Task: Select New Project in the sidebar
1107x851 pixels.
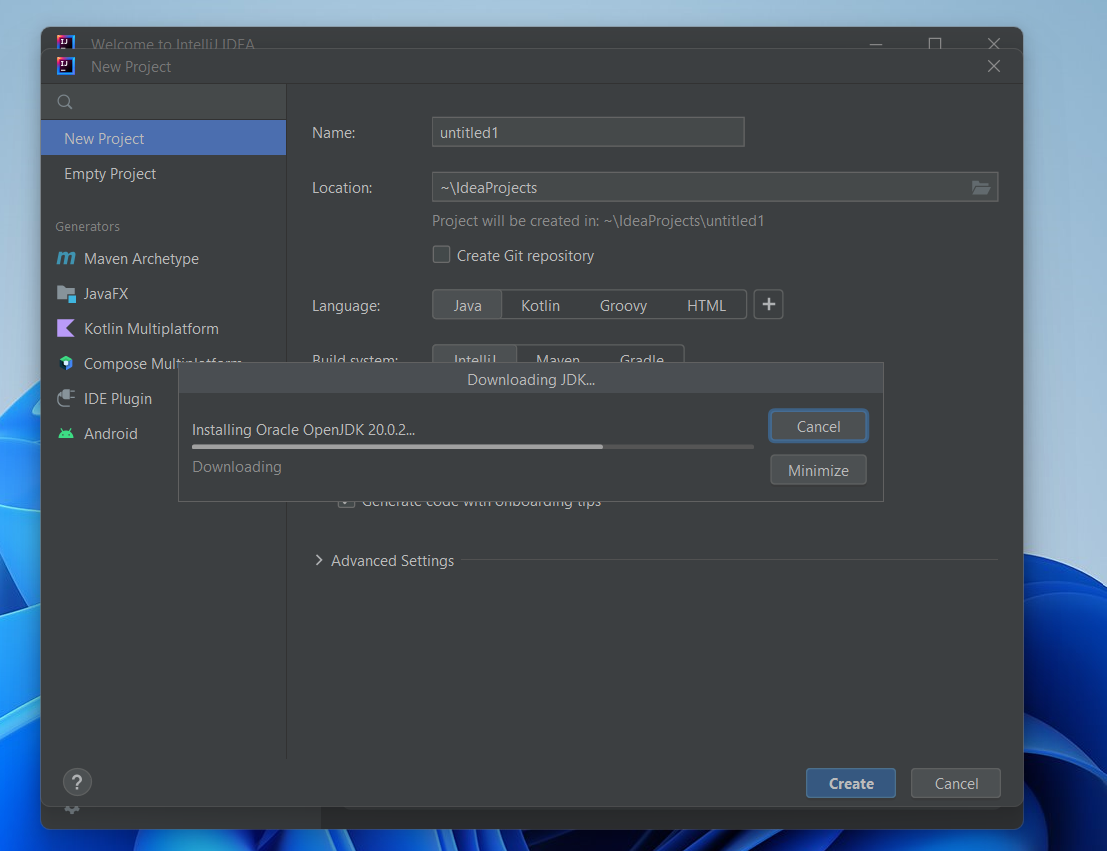Action: (163, 138)
